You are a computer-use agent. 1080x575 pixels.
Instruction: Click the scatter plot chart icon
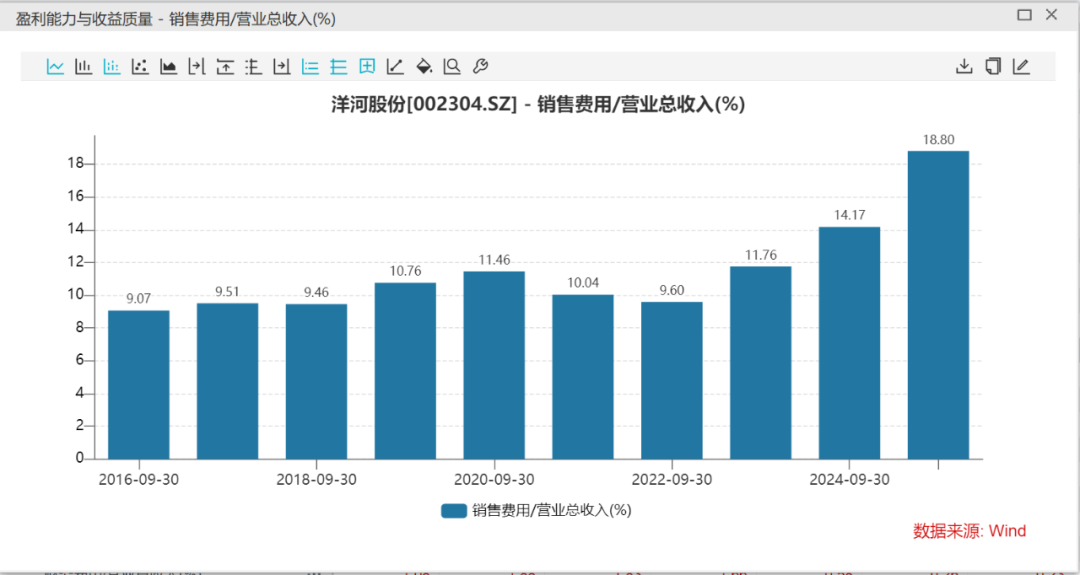point(140,67)
